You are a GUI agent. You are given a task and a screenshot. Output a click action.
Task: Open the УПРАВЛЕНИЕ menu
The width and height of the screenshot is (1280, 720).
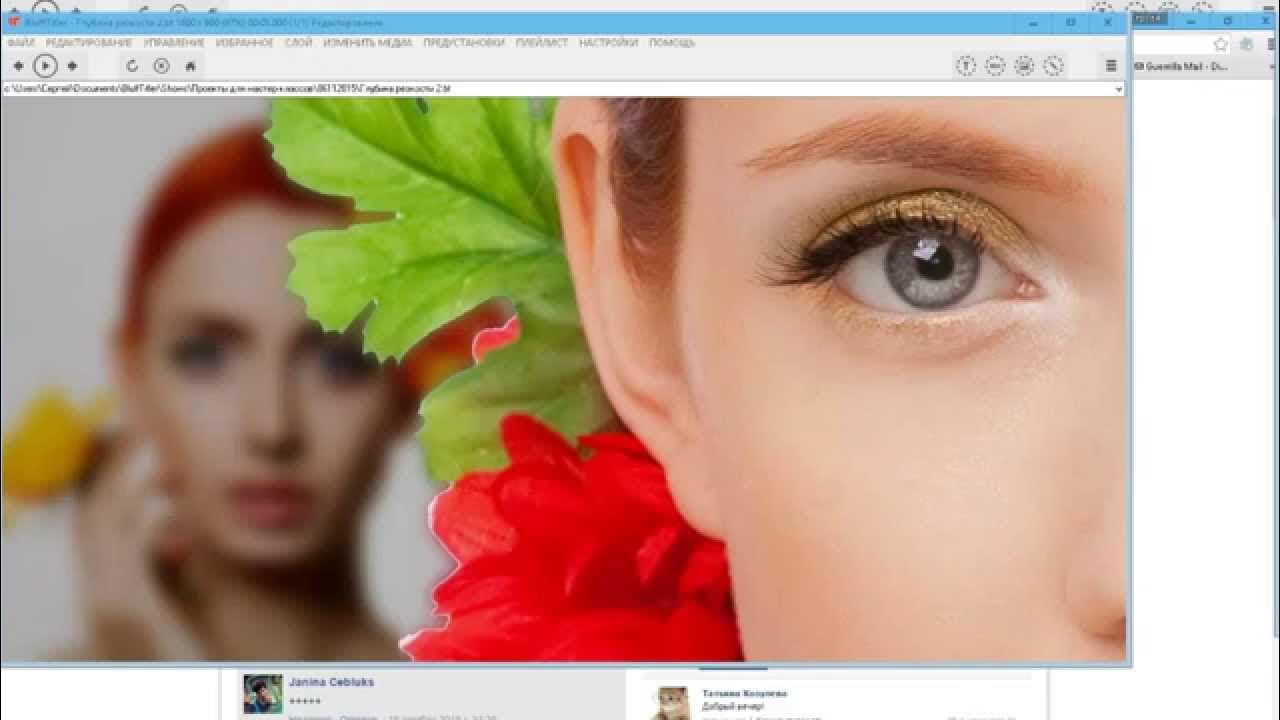[x=173, y=43]
